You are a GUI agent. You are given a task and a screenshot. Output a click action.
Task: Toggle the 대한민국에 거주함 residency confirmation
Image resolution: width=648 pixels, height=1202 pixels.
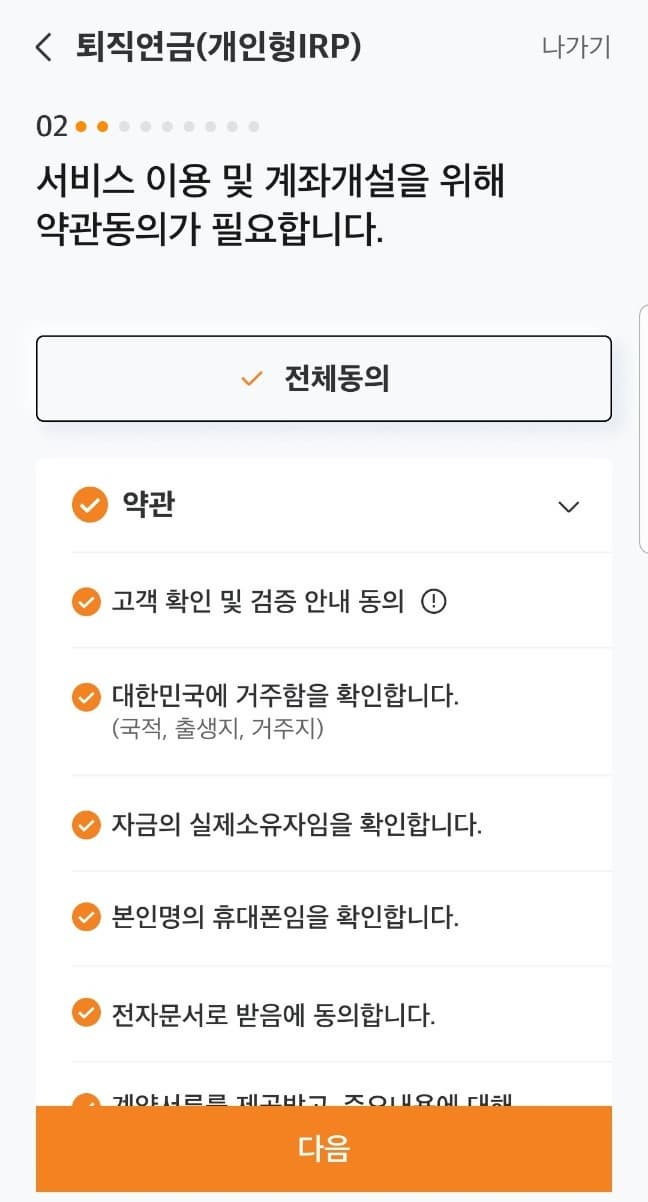coord(86,697)
